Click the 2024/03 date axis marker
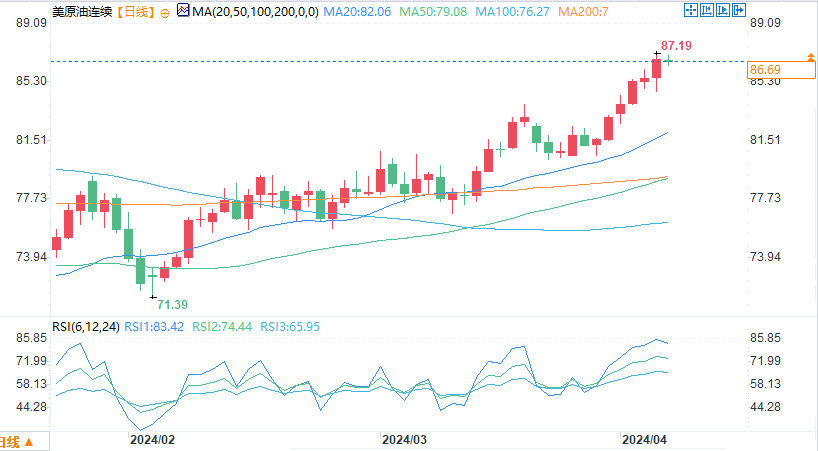Screen dimensions: 818x451 click(404, 440)
